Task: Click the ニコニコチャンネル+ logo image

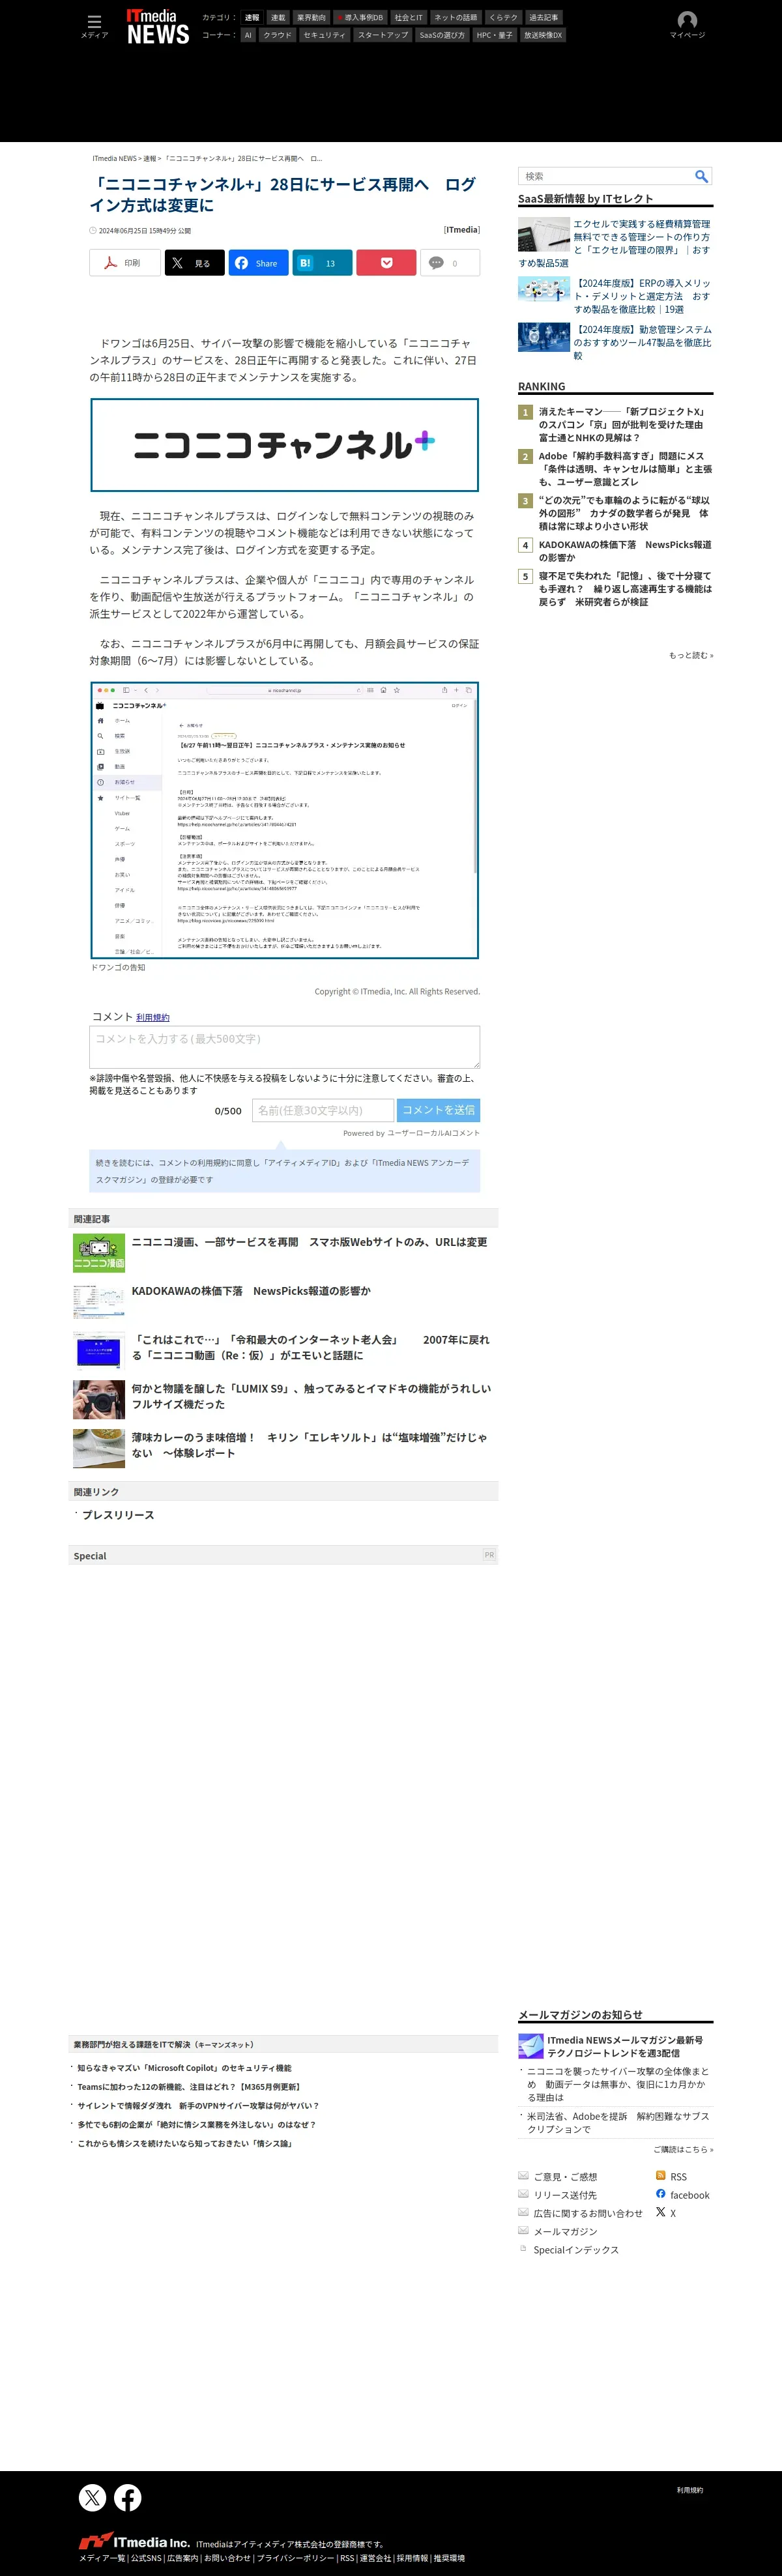Action: [284, 445]
